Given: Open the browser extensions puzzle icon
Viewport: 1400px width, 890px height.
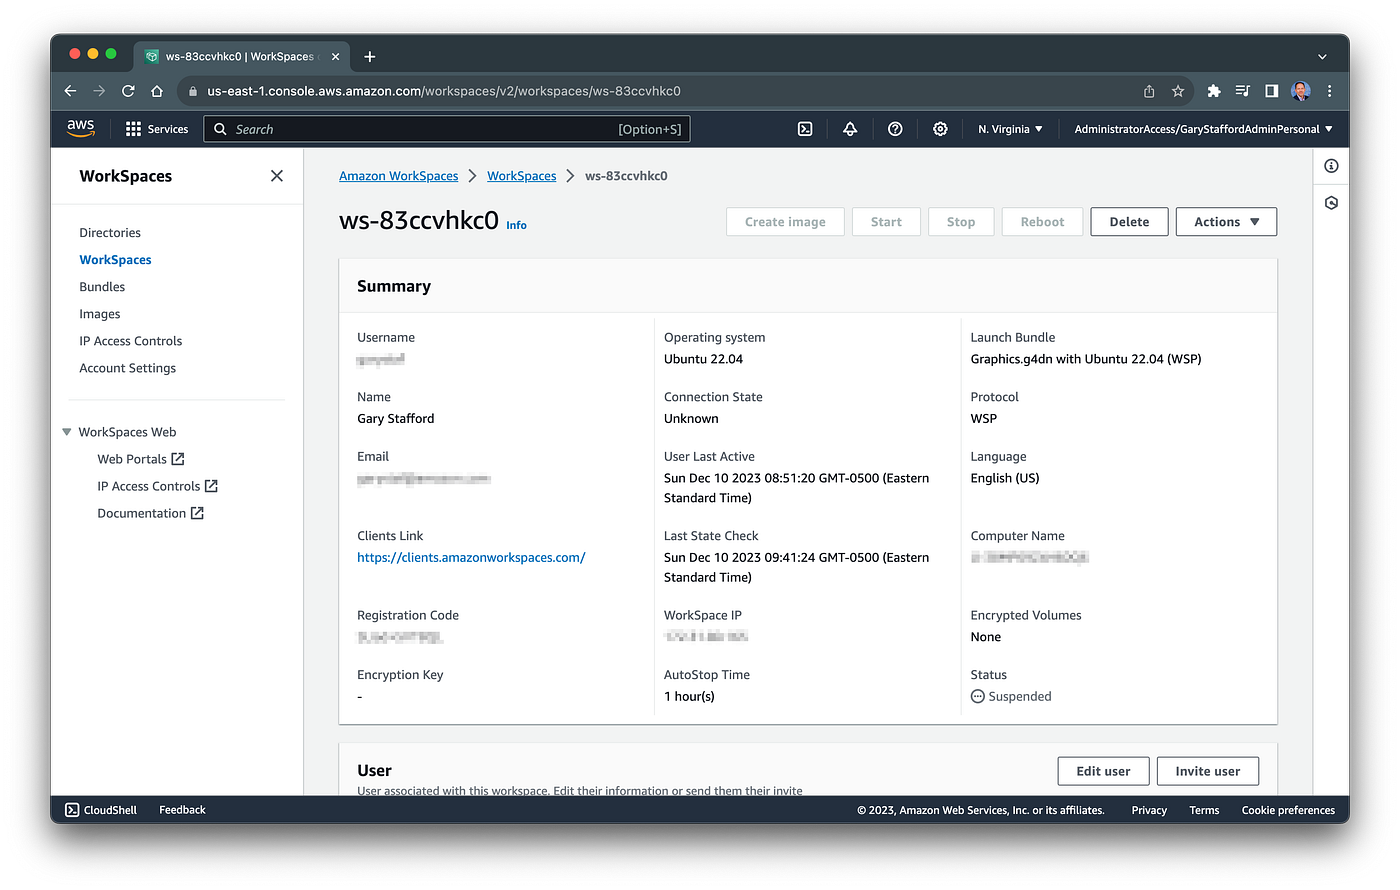Looking at the screenshot, I should [1214, 91].
